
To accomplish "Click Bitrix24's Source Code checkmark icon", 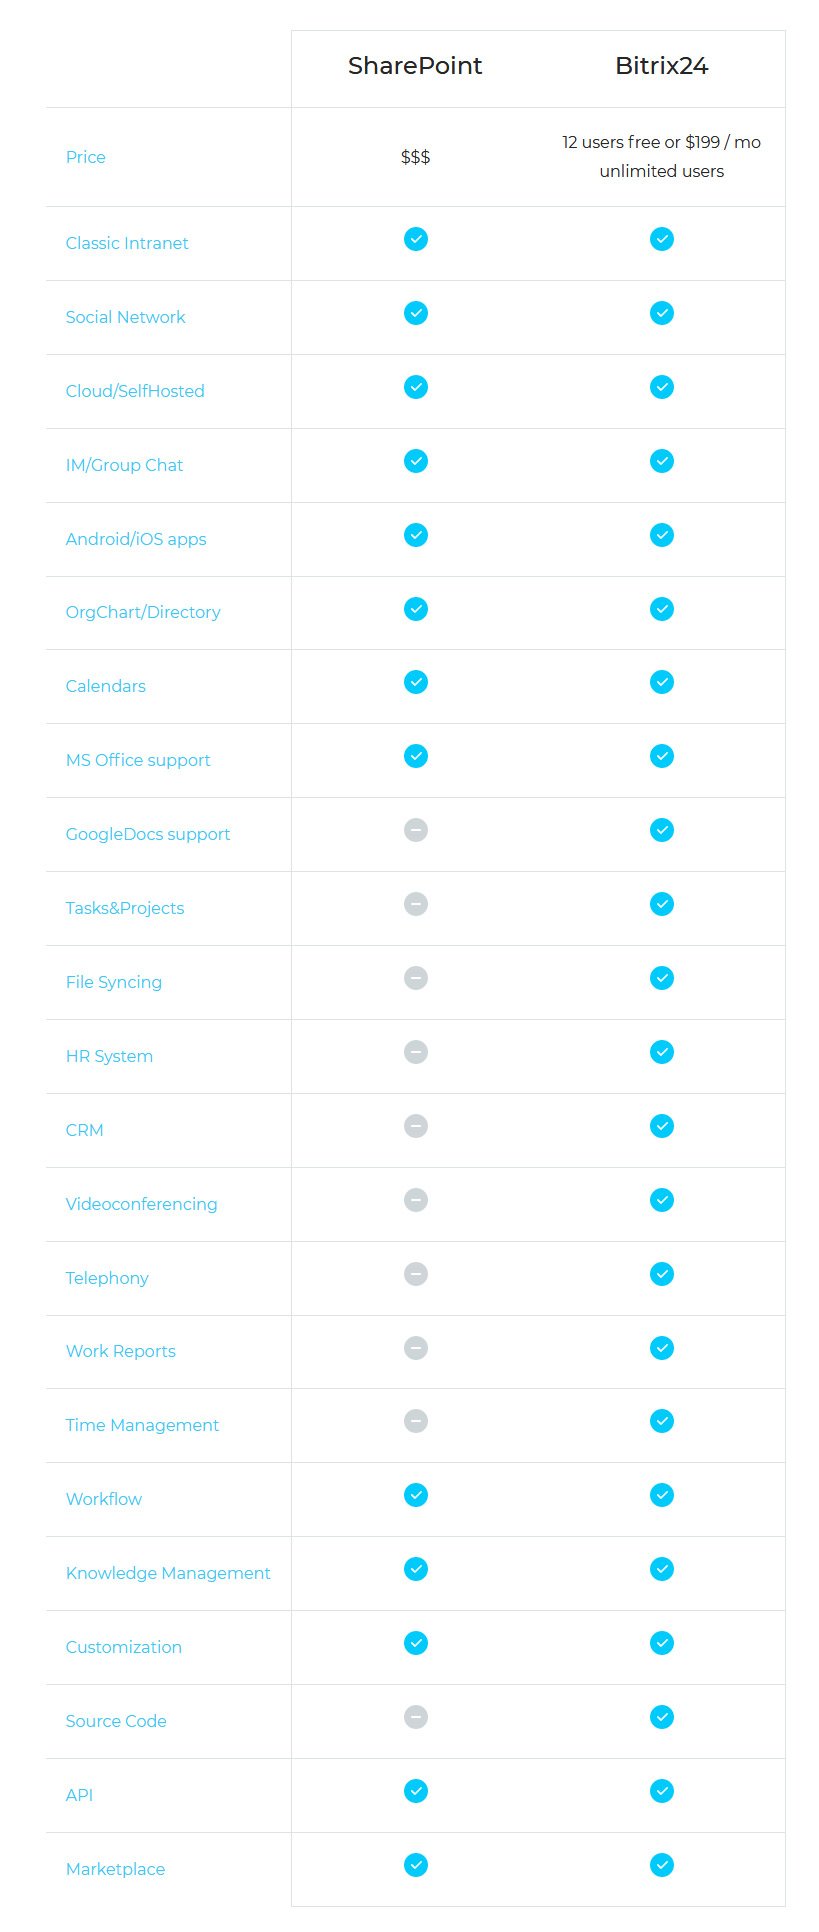I will click(x=662, y=1717).
